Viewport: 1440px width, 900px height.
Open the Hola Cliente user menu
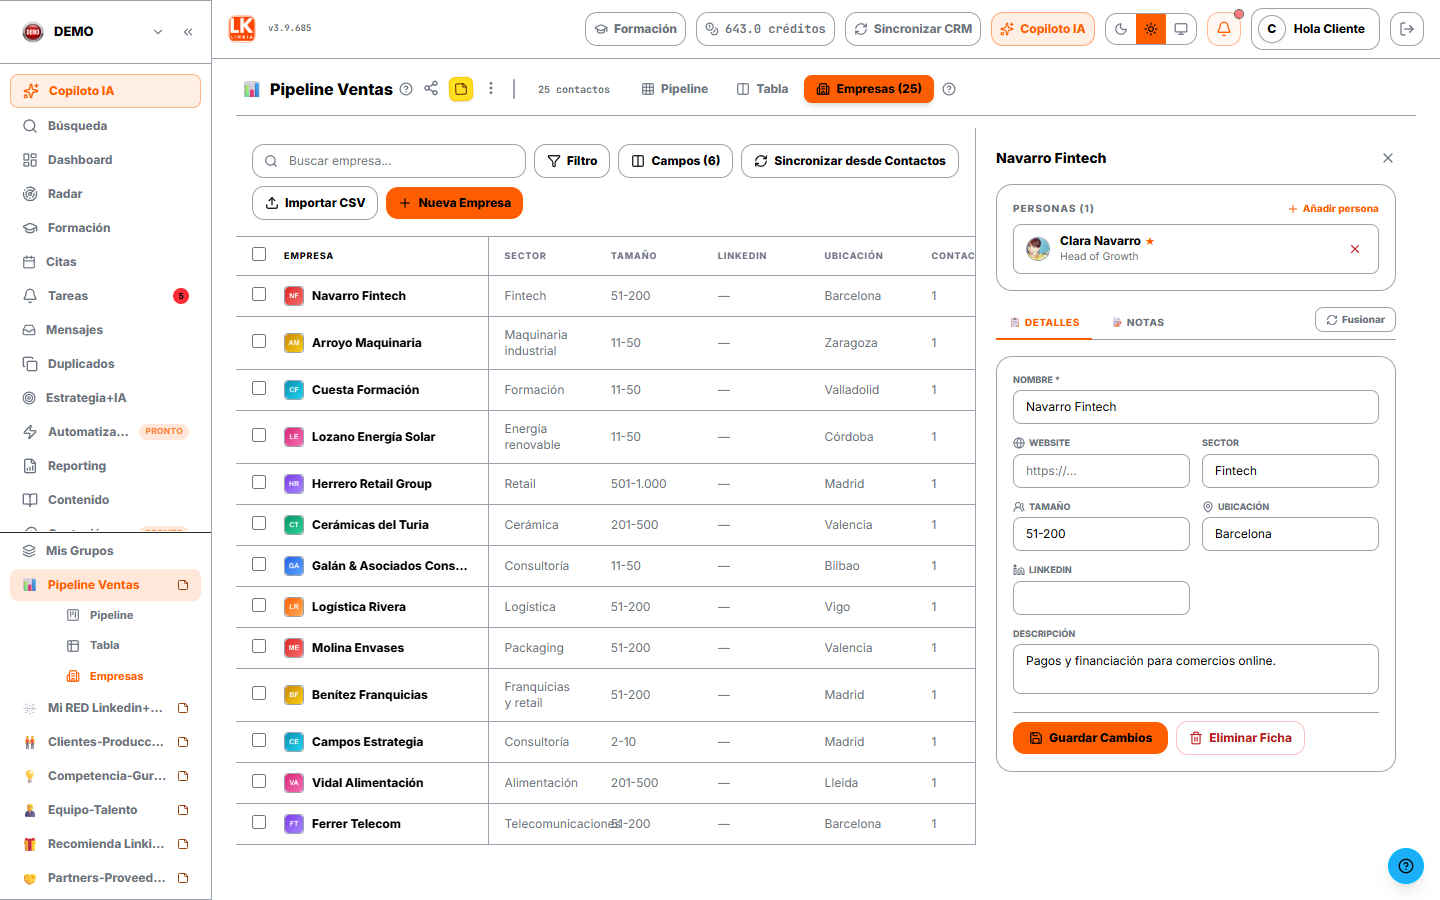(x=1315, y=29)
